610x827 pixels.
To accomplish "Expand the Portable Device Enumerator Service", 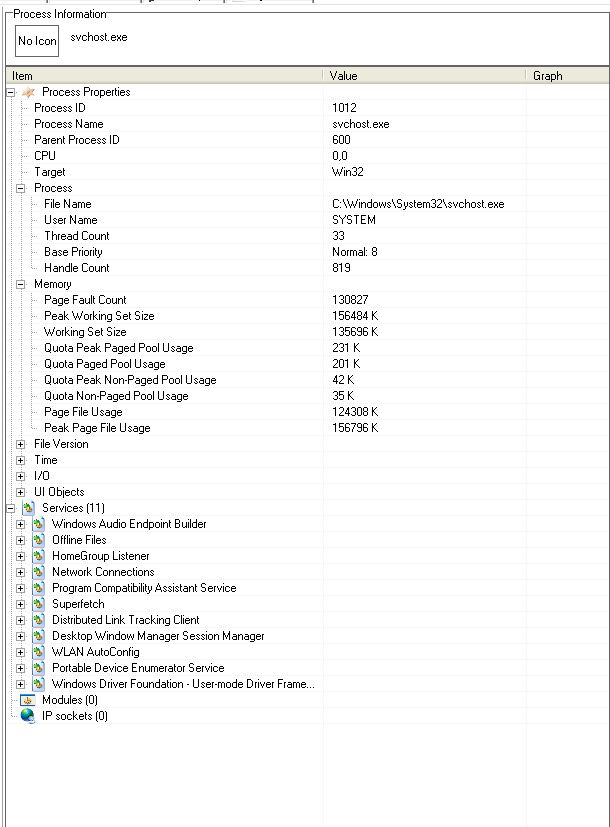I will point(21,668).
